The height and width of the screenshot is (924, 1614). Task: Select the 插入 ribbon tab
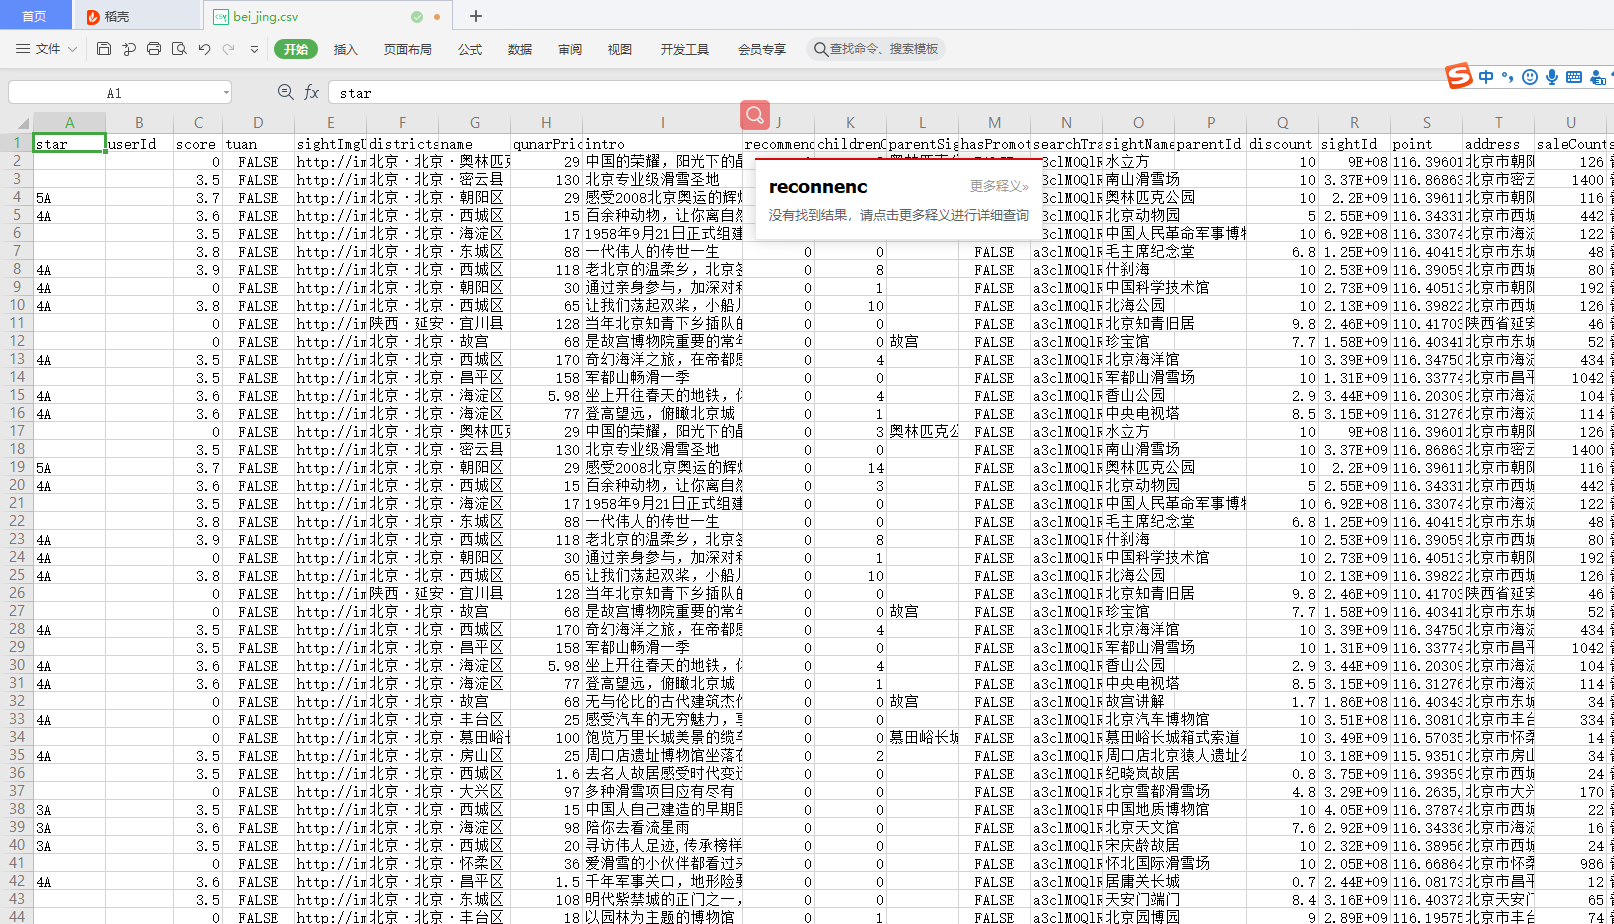coord(345,49)
